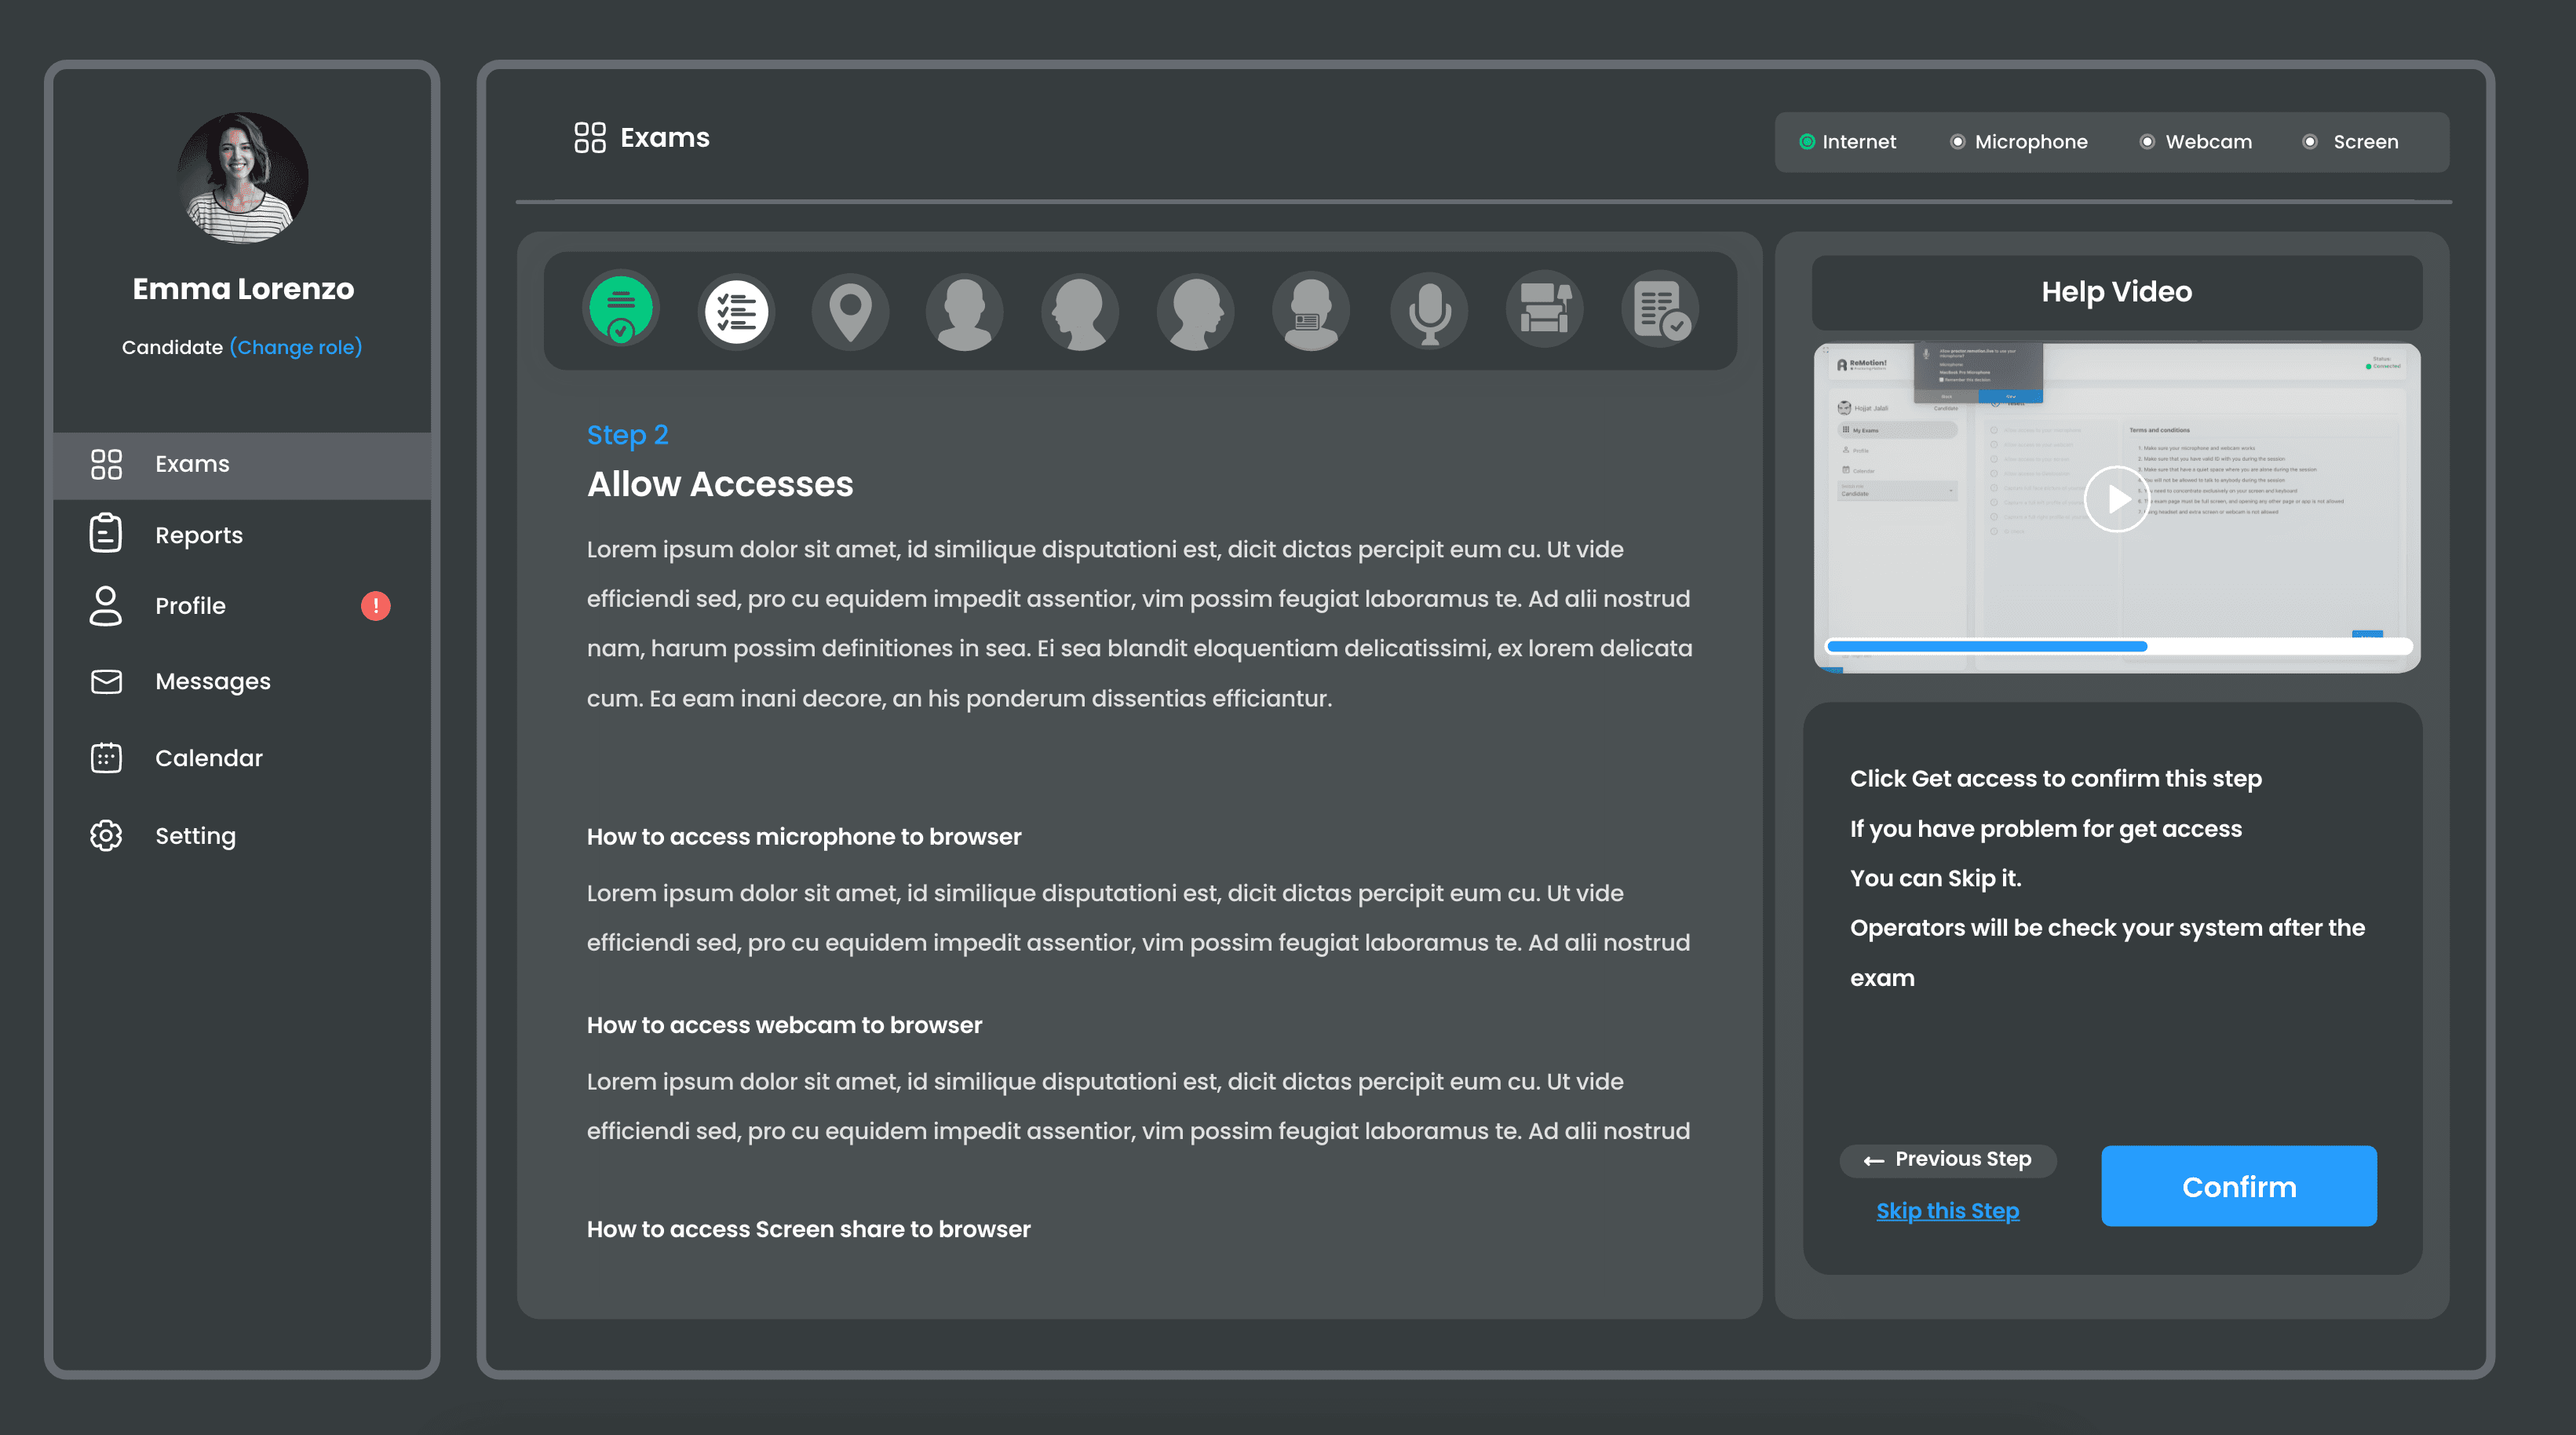Click the Skip this Step link
2576x1435 pixels.
click(x=1947, y=1211)
